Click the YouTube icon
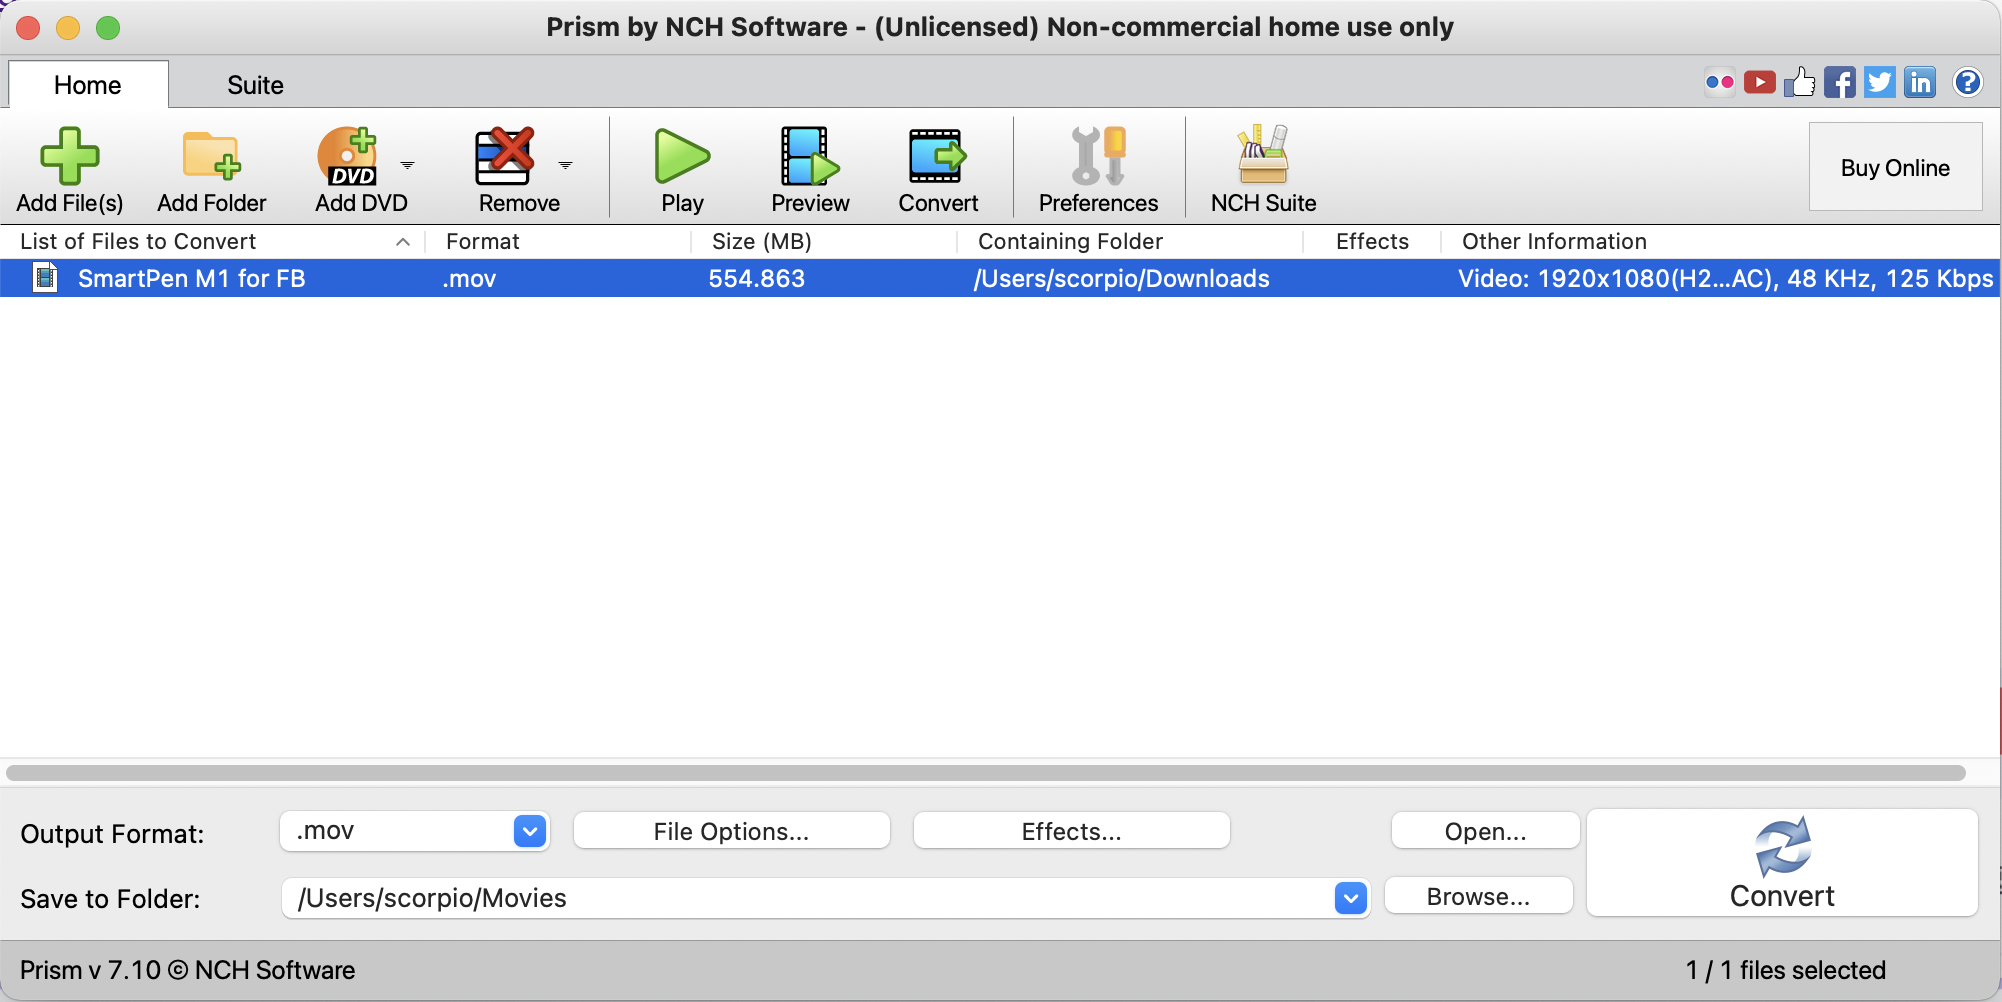The image size is (2002, 1002). [x=1760, y=82]
